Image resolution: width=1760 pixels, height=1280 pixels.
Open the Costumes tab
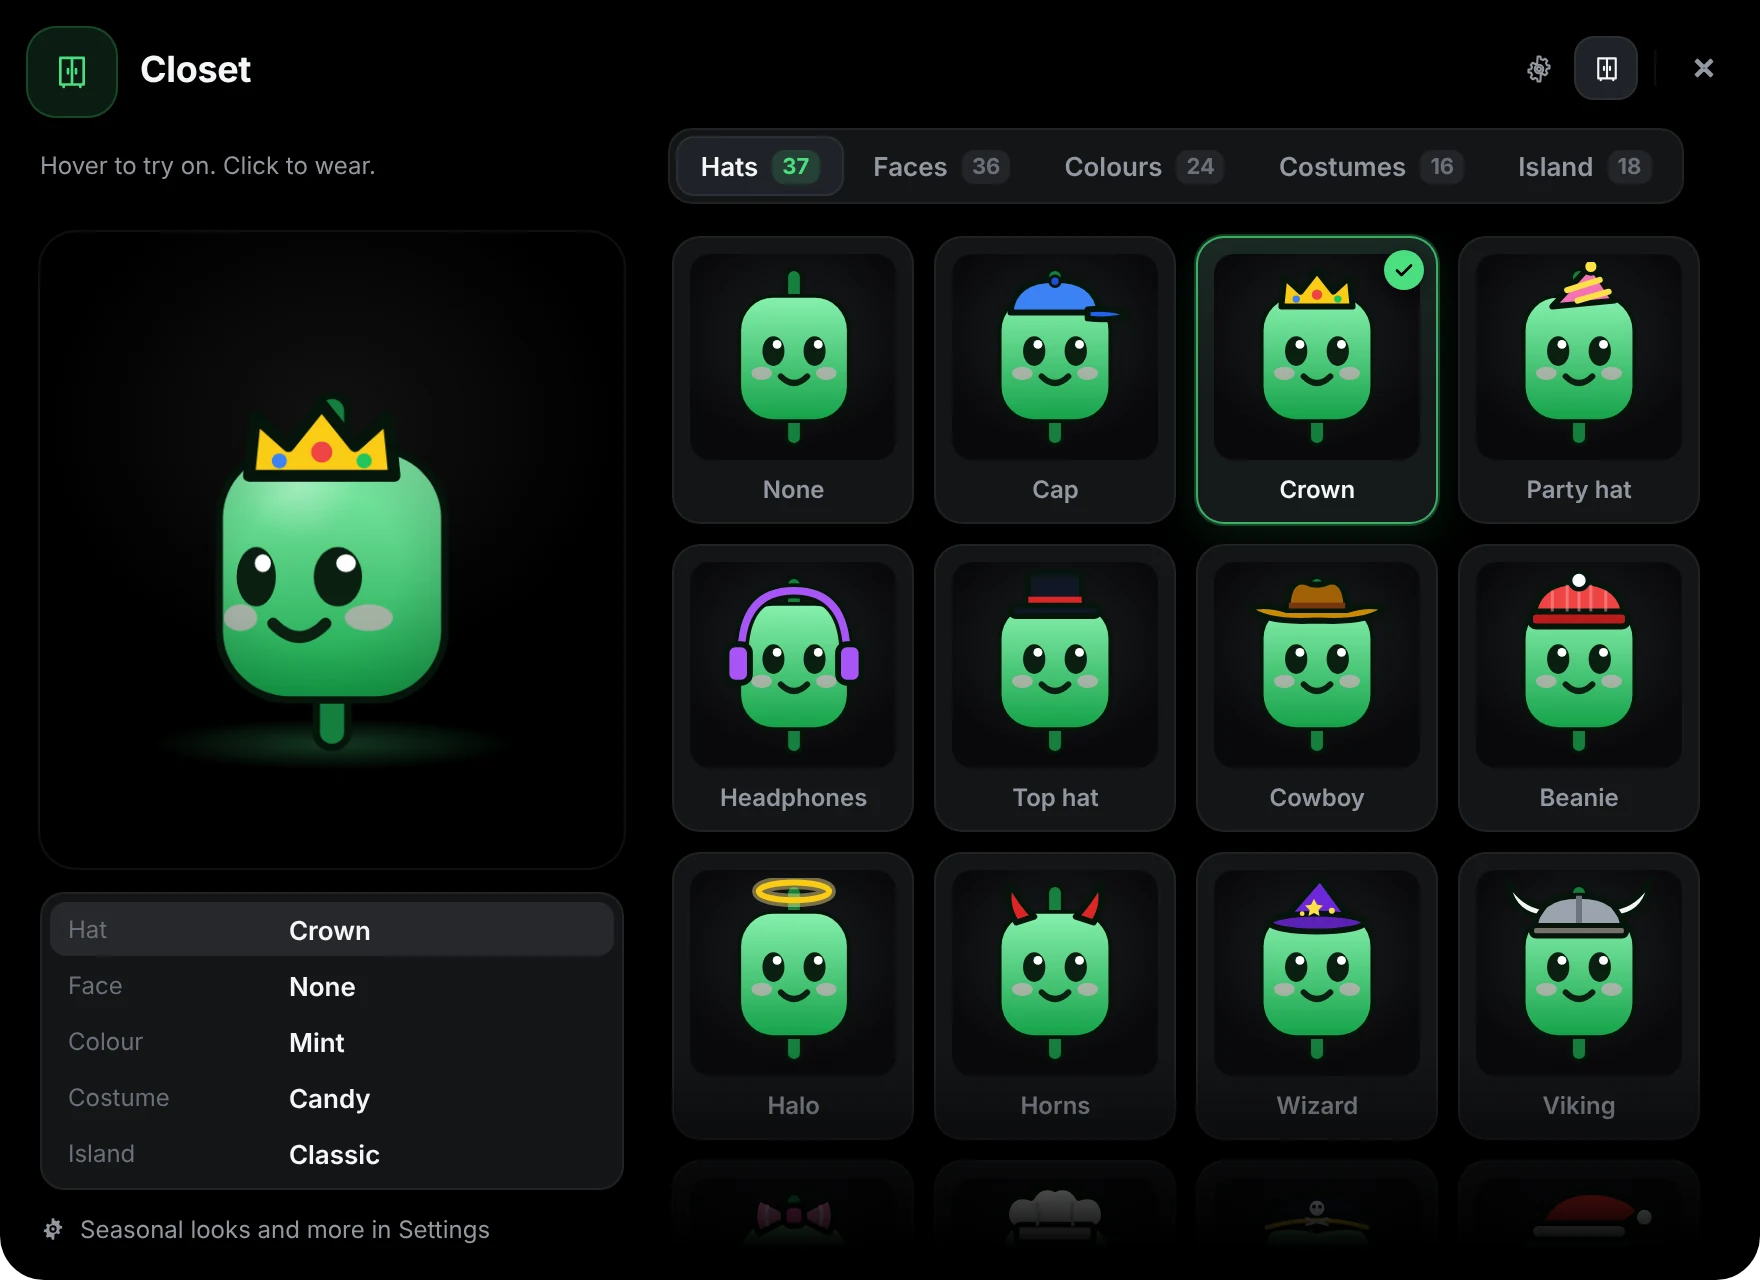1371,166
